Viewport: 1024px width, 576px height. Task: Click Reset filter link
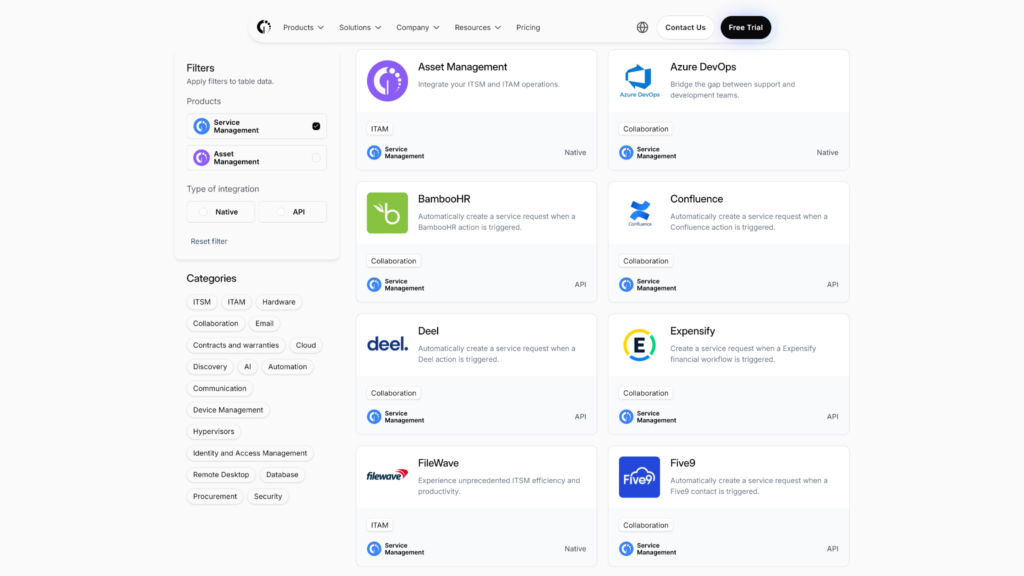pyautogui.click(x=209, y=241)
